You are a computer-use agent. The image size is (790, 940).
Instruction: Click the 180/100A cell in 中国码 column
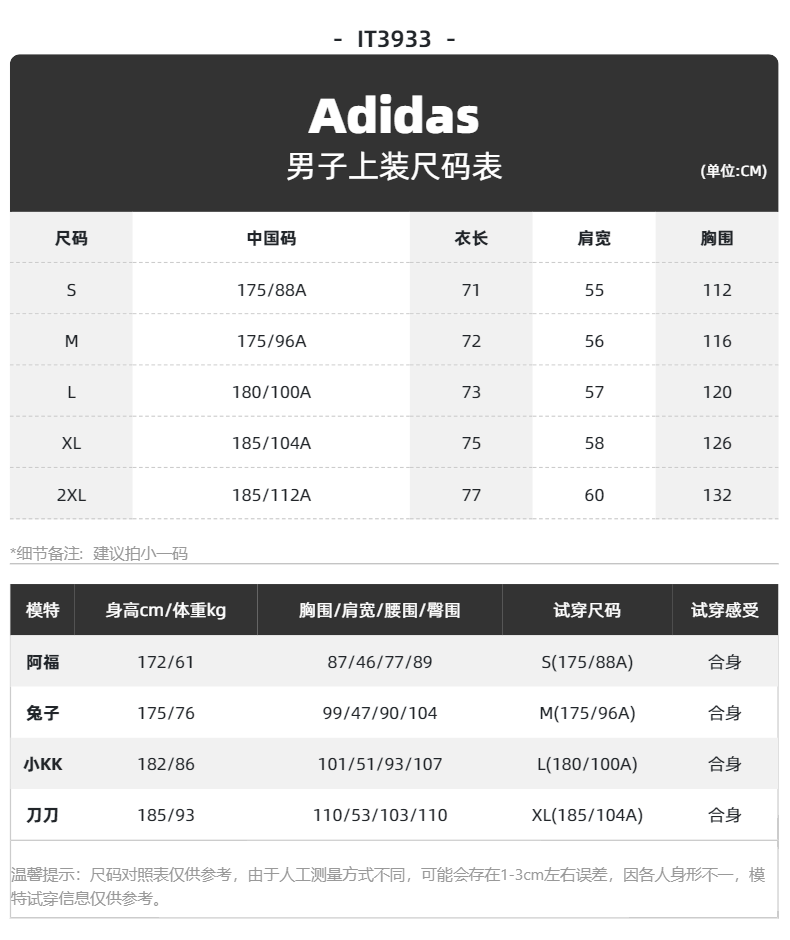[271, 392]
